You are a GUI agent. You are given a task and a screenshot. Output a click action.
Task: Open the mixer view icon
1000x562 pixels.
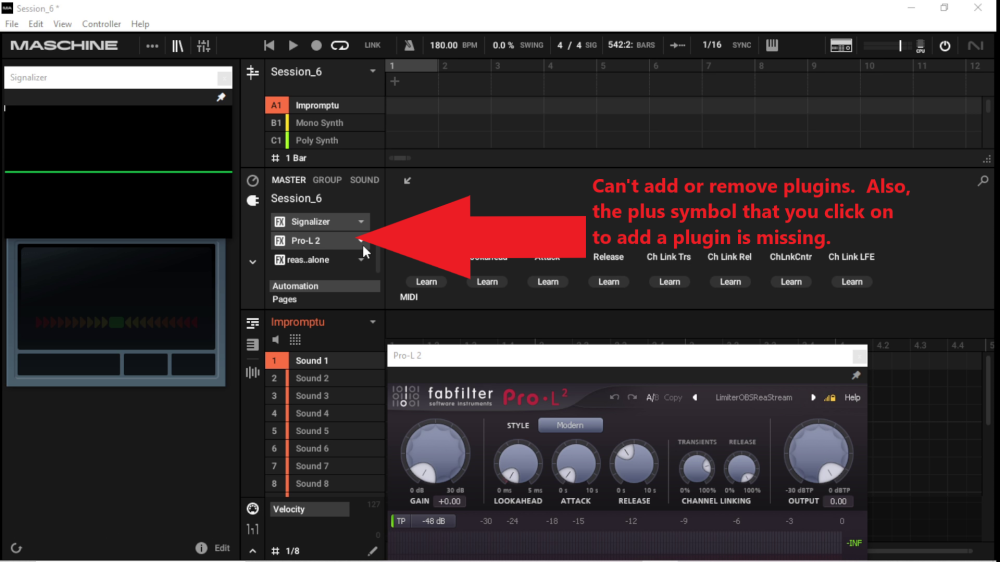[x=203, y=46]
